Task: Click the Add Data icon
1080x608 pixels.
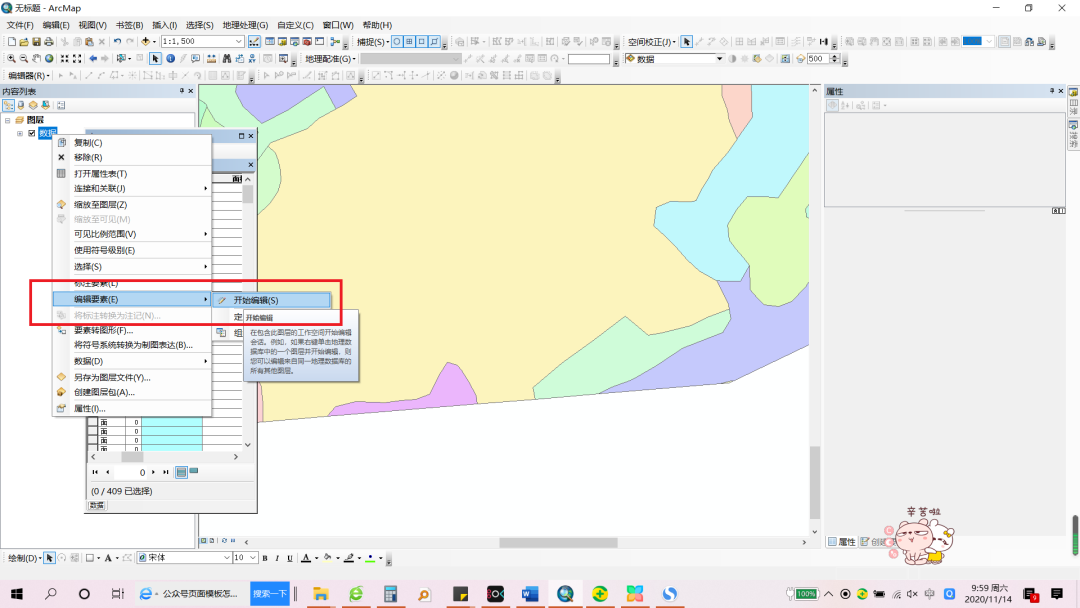Action: (x=145, y=42)
